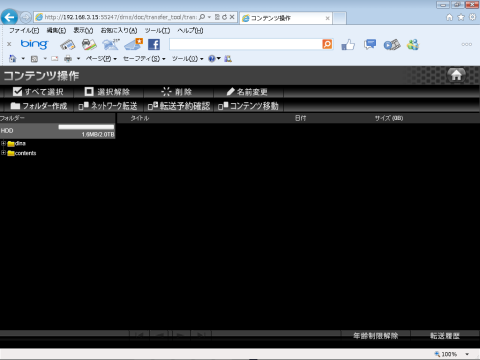Click the Bing toolbar search box
480x360 pixels.
coord(246,44)
